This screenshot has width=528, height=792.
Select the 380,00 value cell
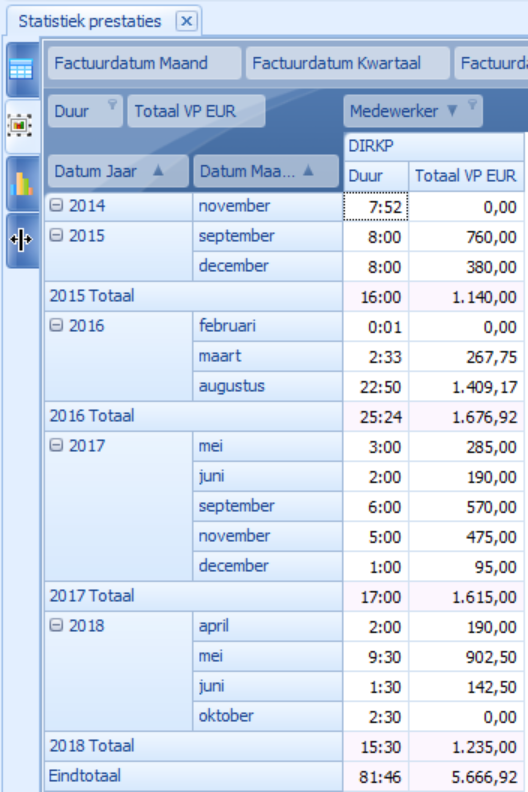(466, 267)
